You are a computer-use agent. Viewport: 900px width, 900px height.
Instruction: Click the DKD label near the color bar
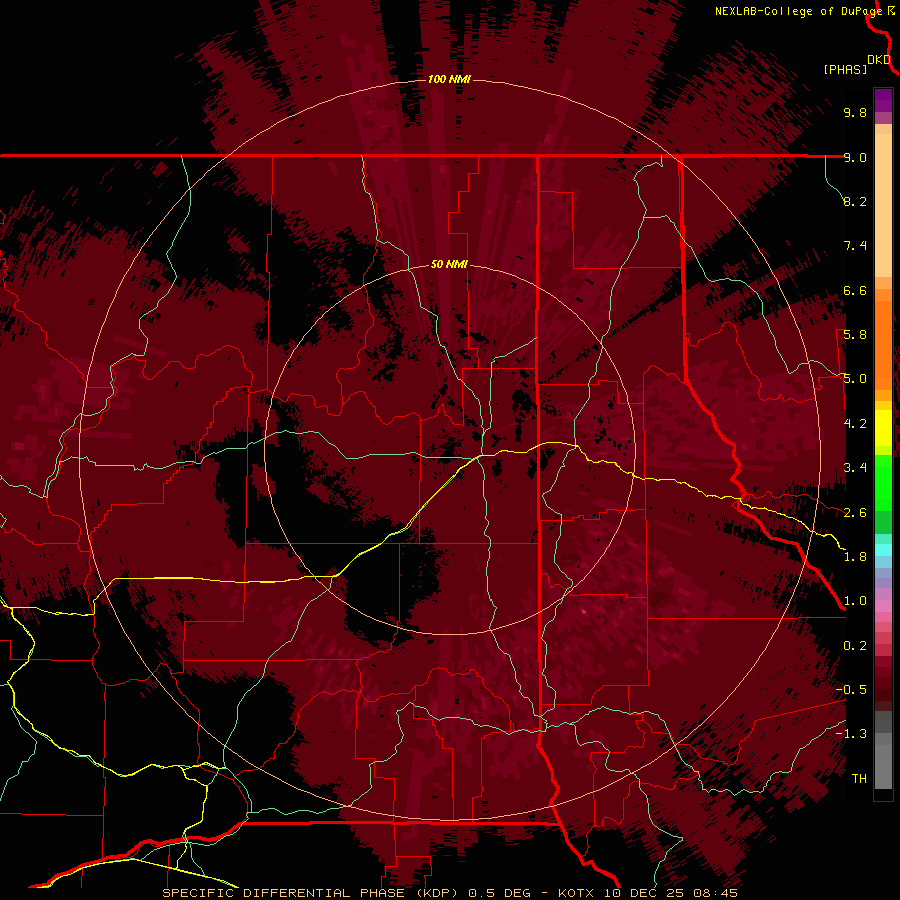[x=879, y=60]
